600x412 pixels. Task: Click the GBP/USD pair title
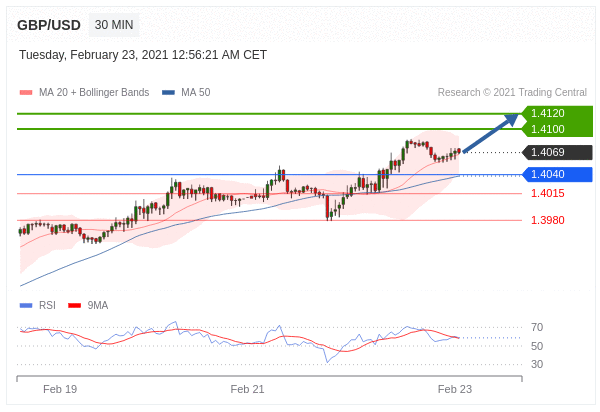click(48, 25)
